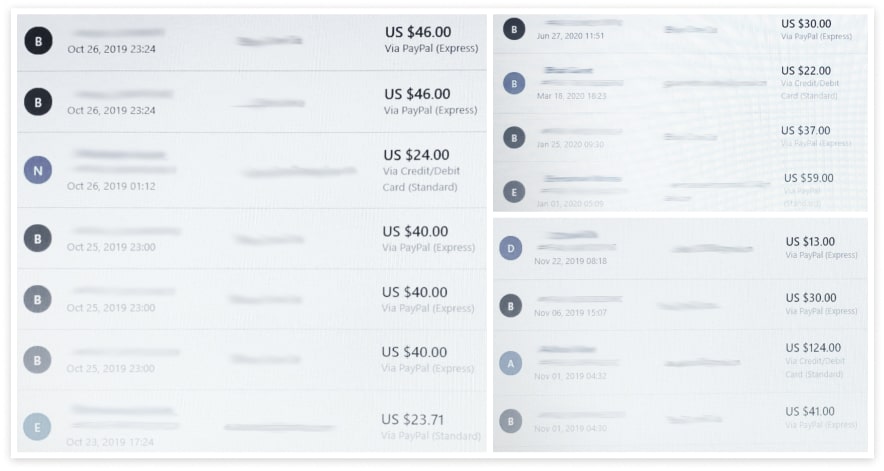Click the US $37.00 order amount
Viewport: 884px width, 471px height.
[x=806, y=130]
